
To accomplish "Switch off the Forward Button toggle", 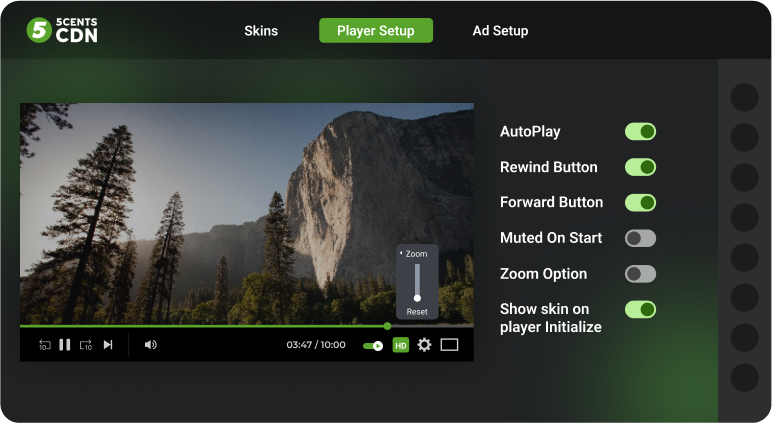I will (640, 202).
